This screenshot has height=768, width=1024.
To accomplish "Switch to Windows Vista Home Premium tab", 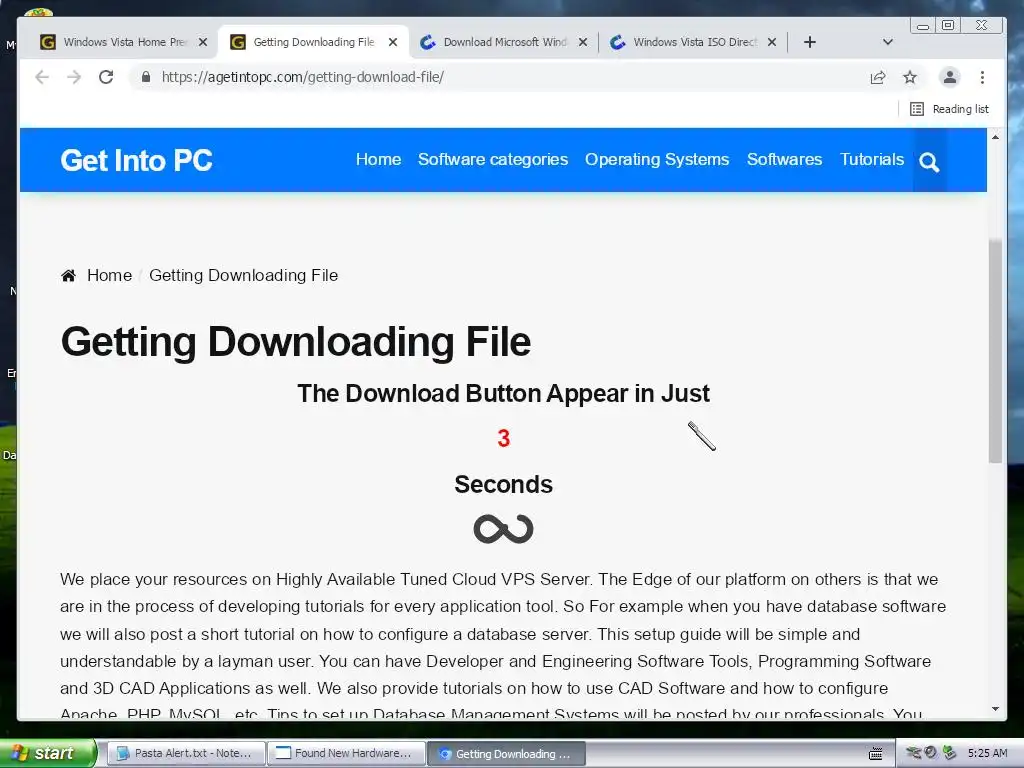I will tap(124, 42).
